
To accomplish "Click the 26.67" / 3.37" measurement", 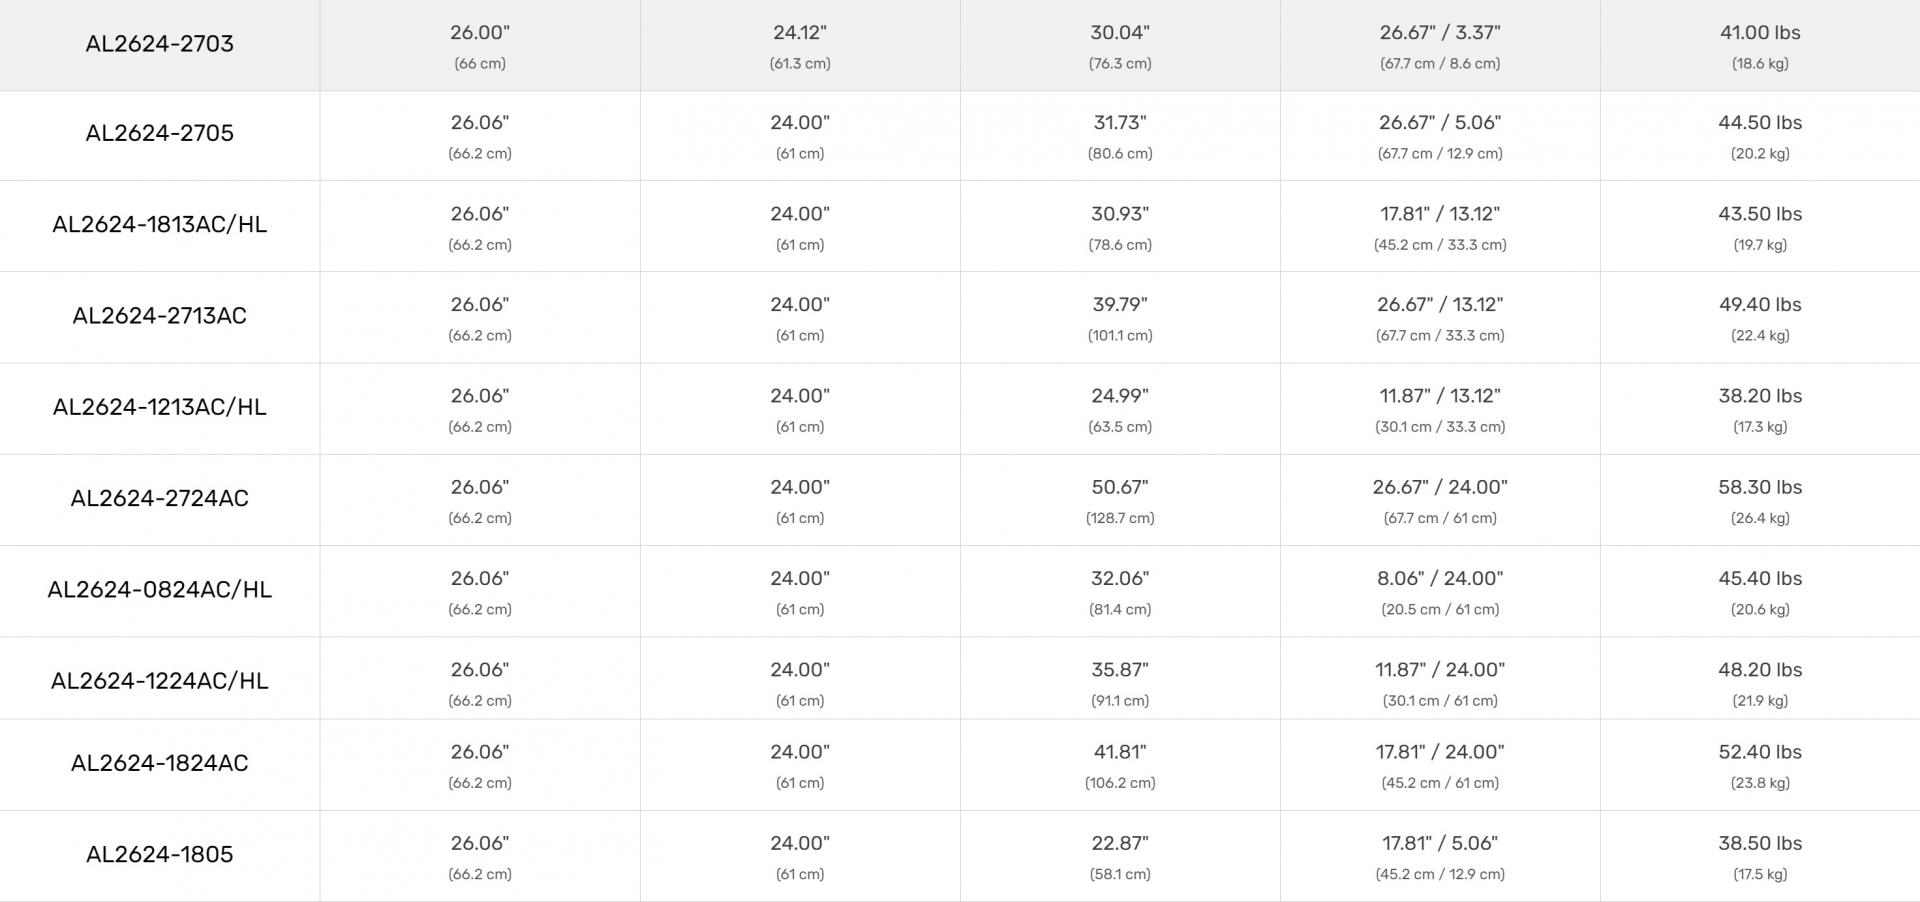I will 1440,33.
